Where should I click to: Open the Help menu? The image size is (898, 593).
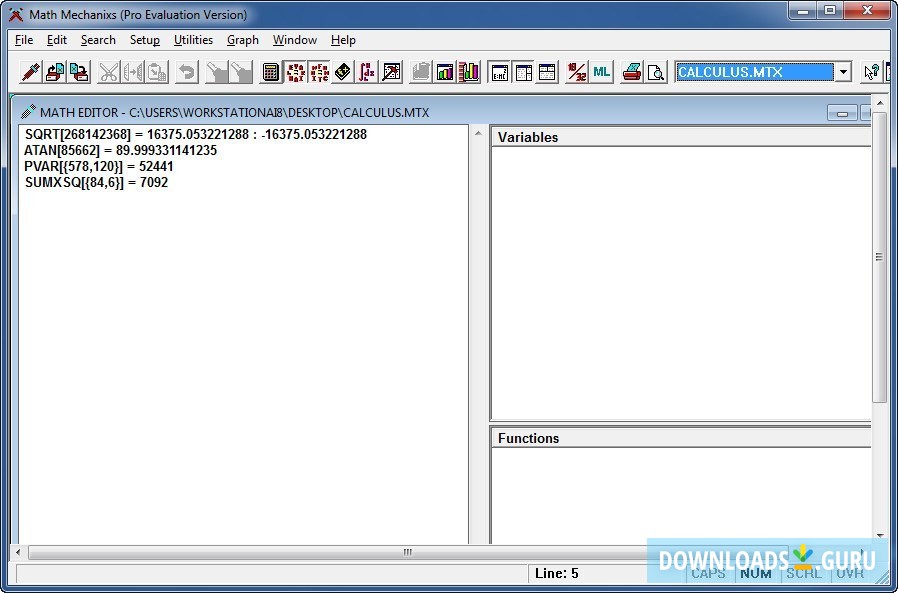pos(343,40)
